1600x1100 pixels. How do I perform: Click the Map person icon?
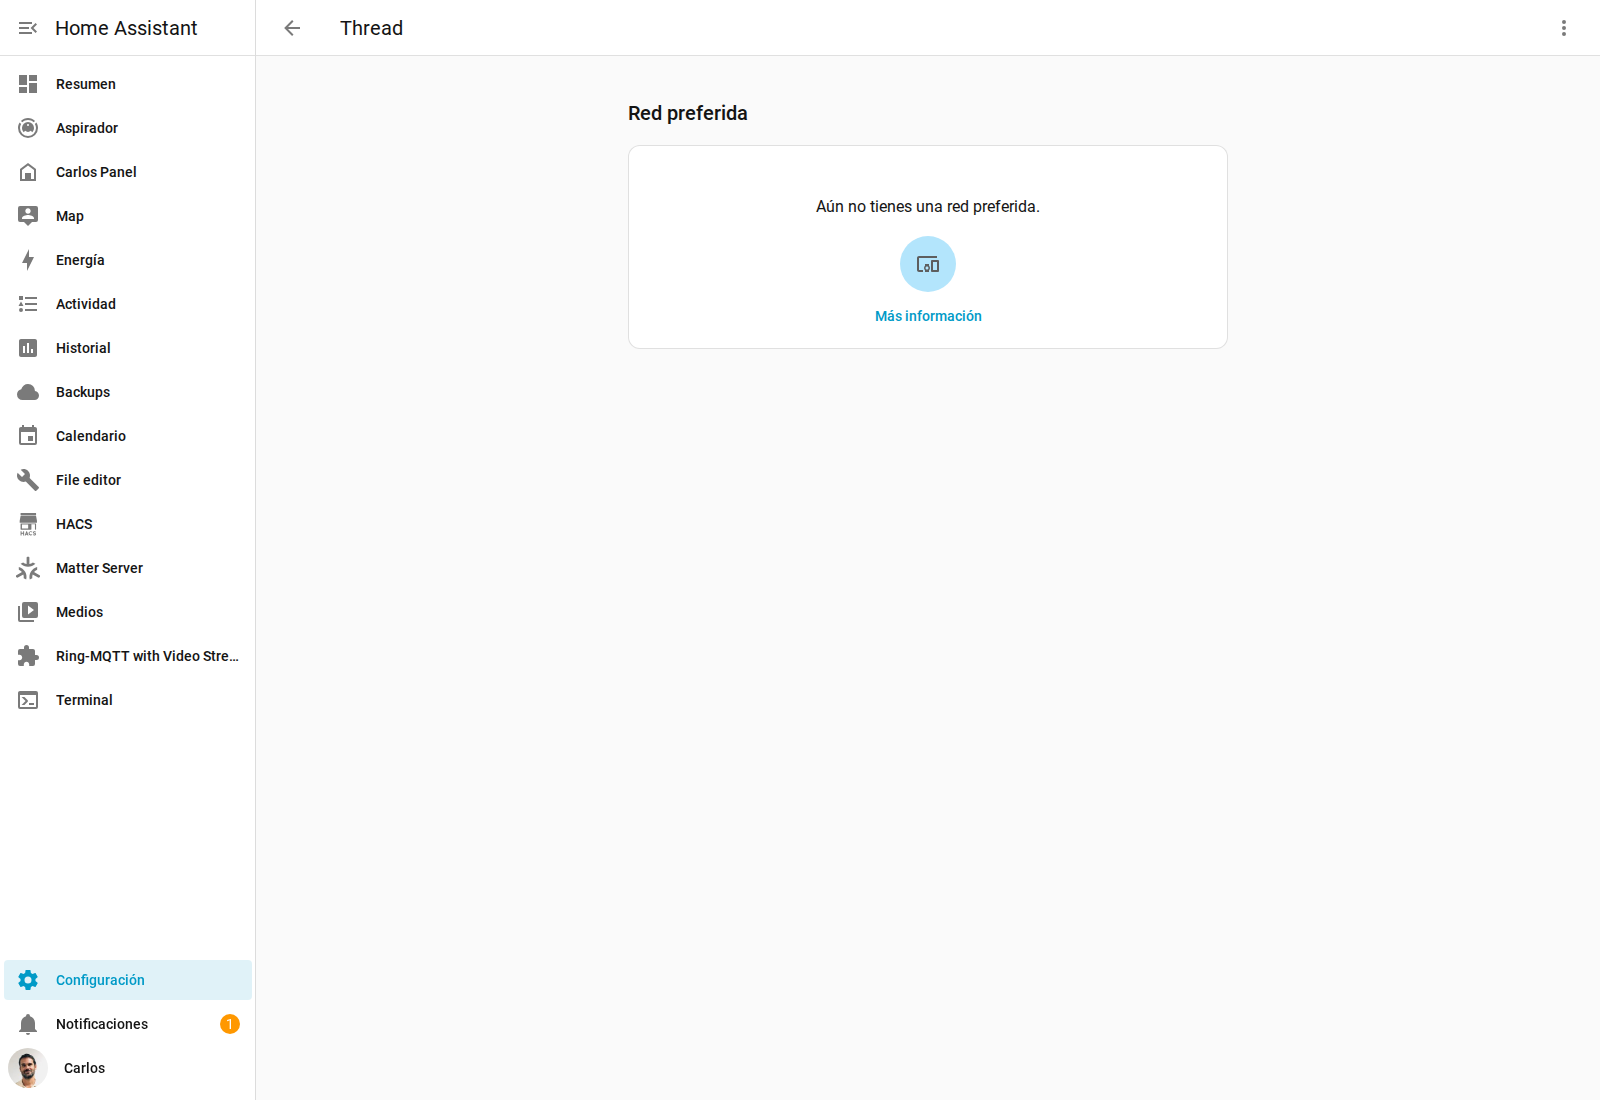pyautogui.click(x=28, y=216)
